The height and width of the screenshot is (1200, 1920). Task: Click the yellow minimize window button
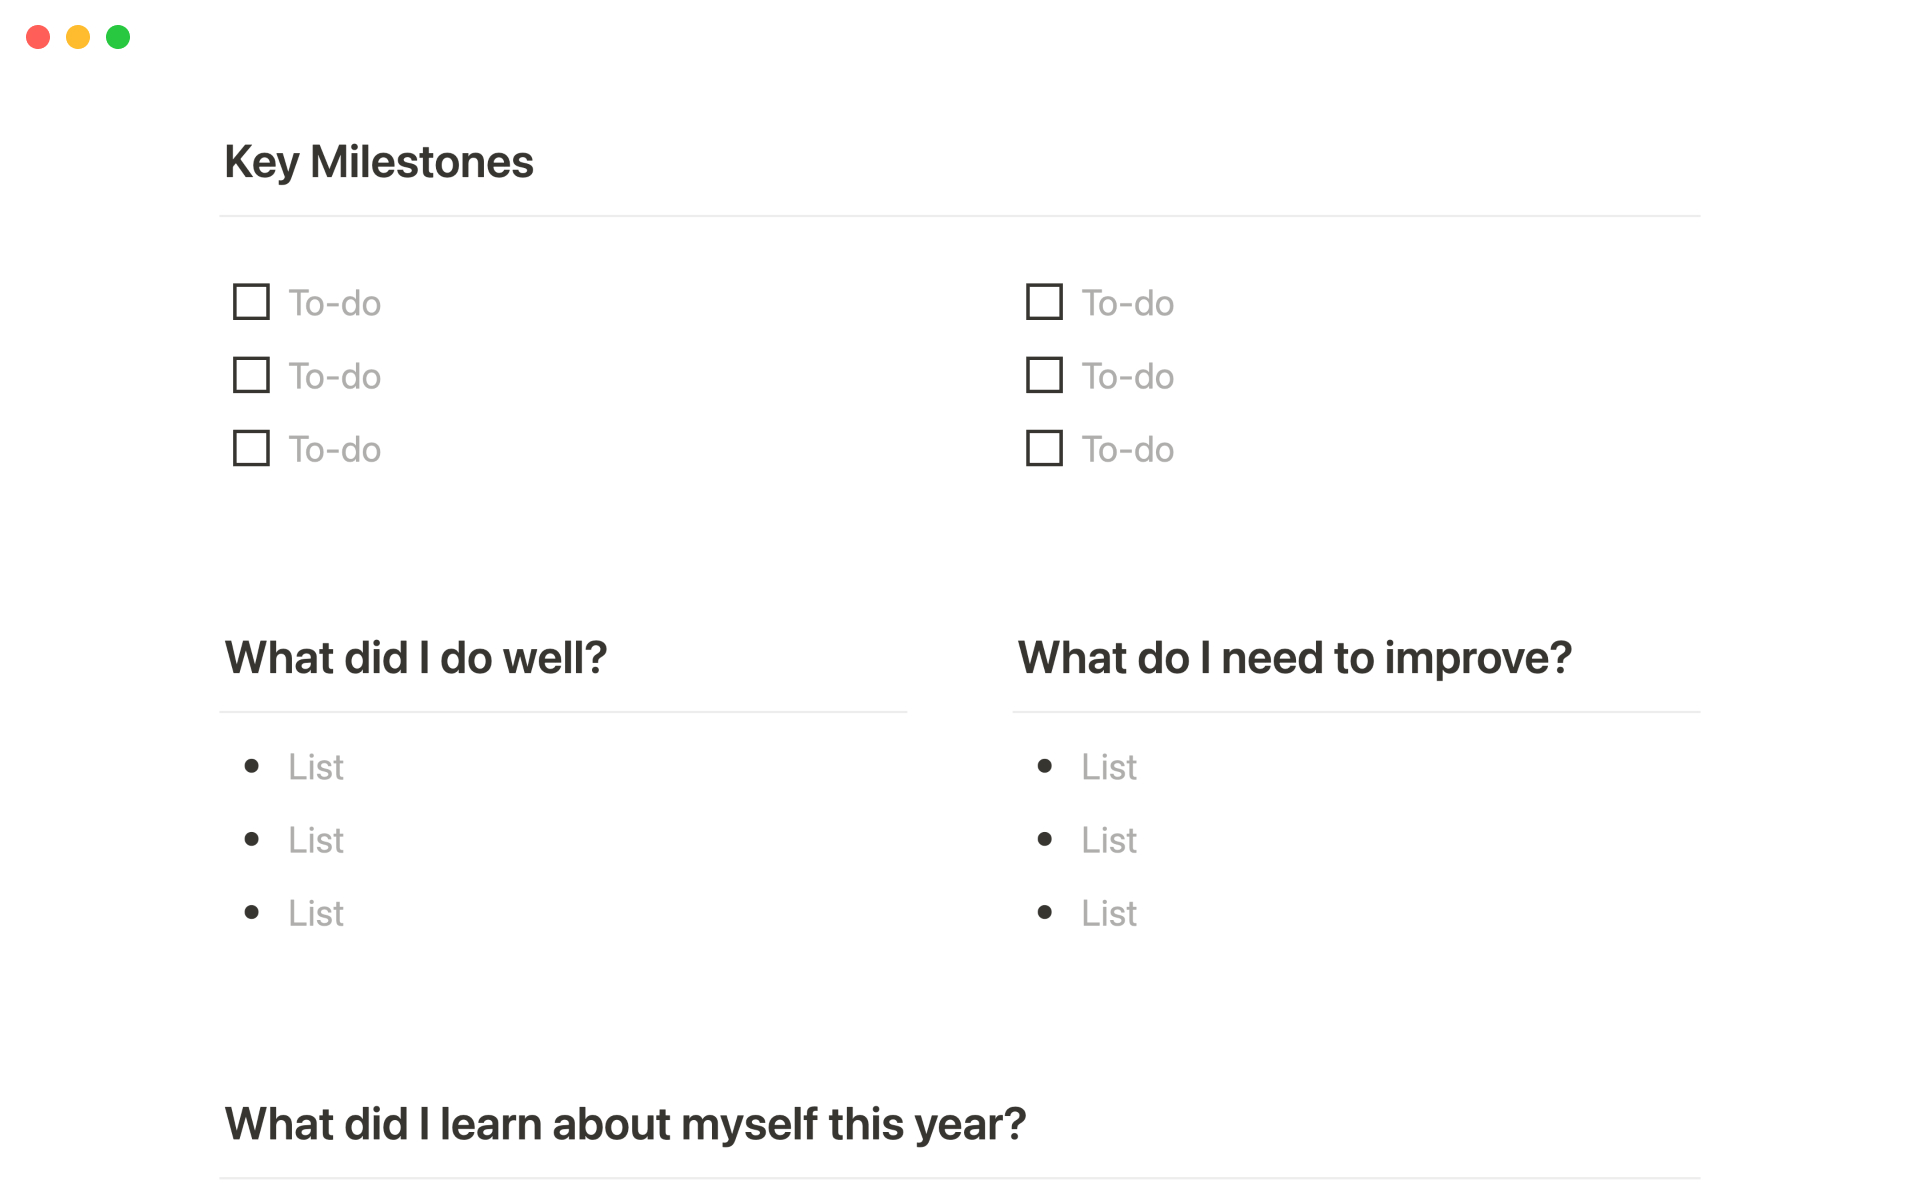pos(78,37)
